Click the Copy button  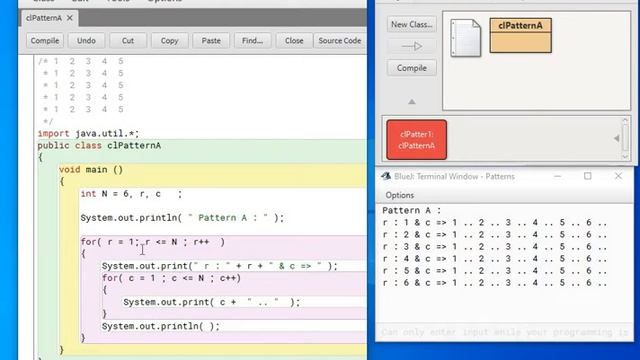[169, 41]
